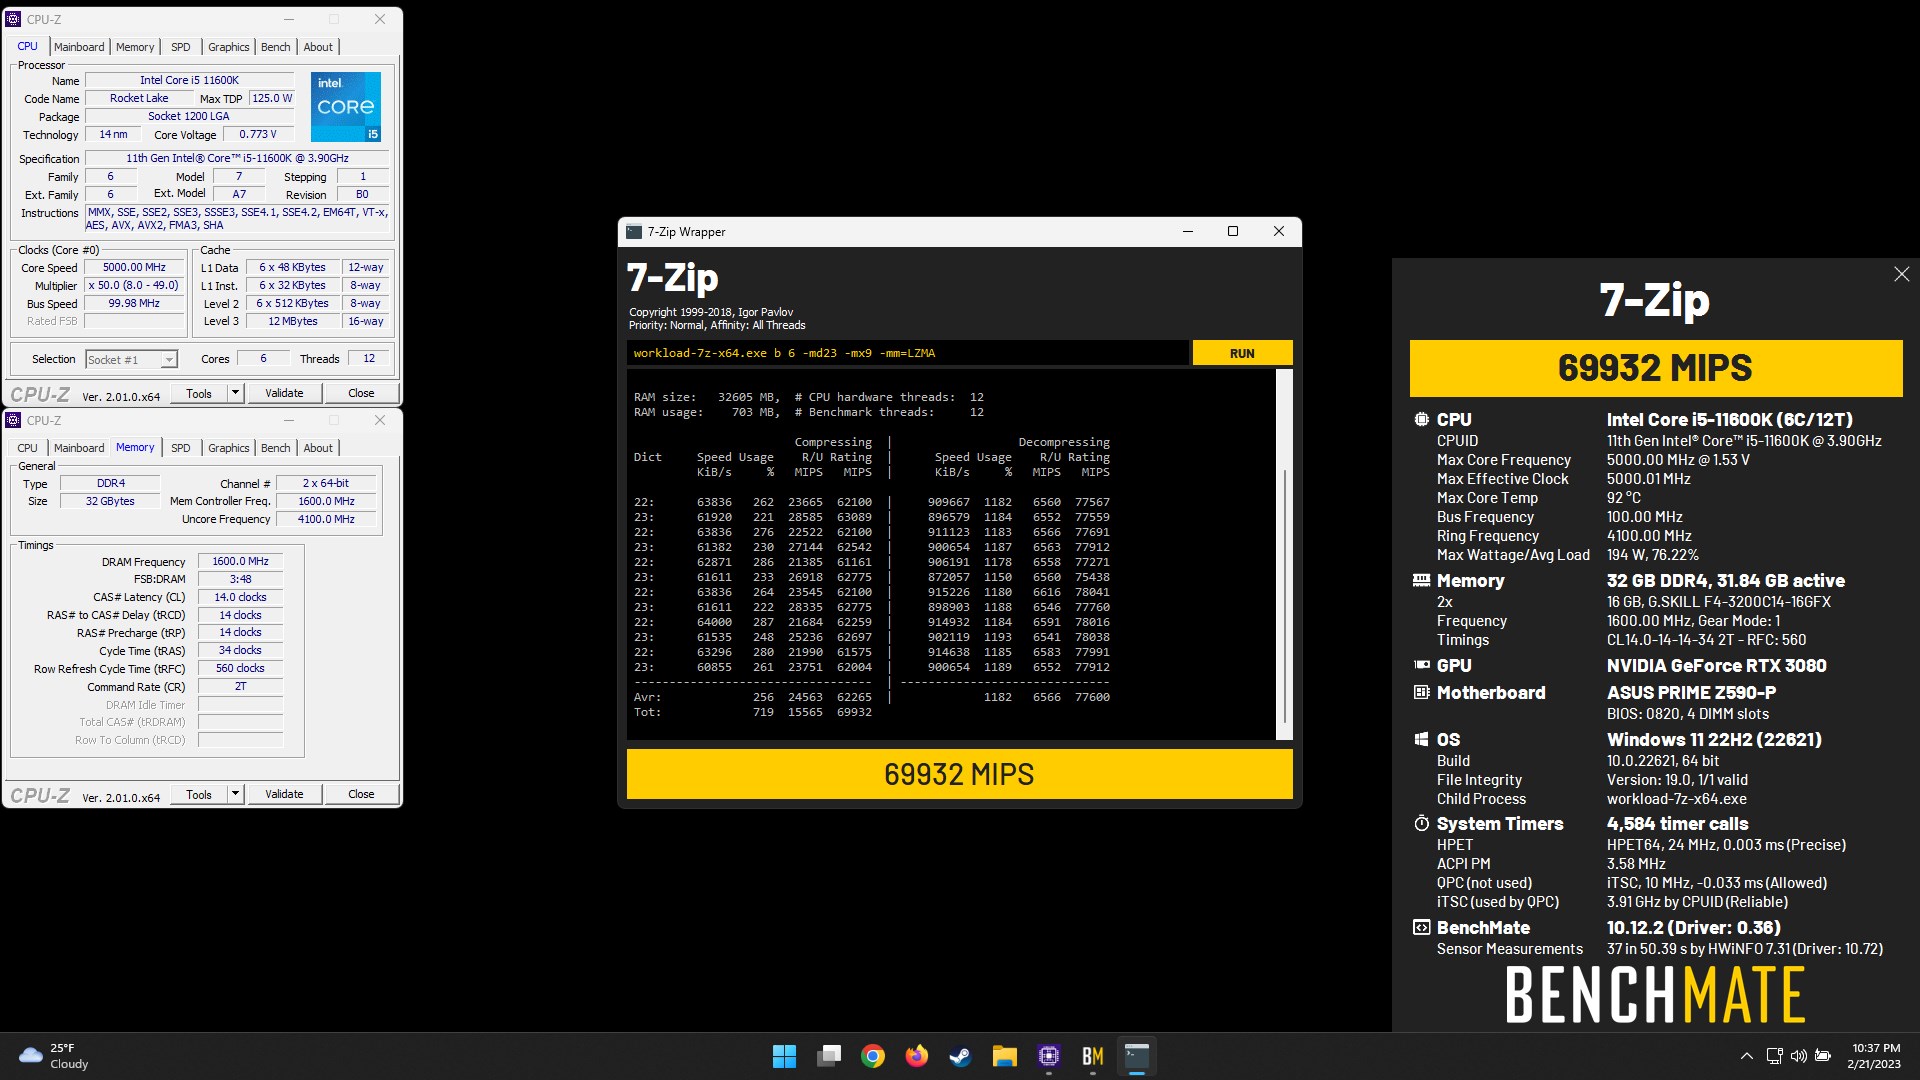Click BenchMate Motherboard section icon

click(x=1421, y=692)
